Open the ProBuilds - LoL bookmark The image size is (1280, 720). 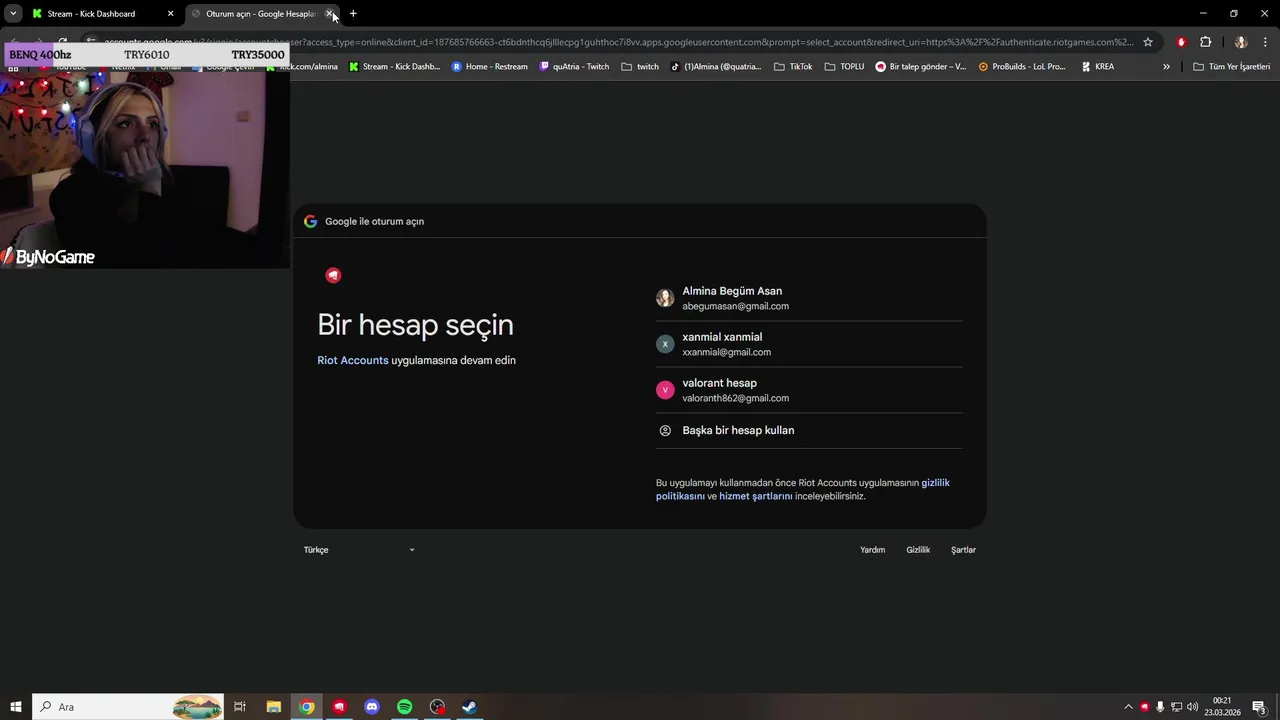[1022, 67]
